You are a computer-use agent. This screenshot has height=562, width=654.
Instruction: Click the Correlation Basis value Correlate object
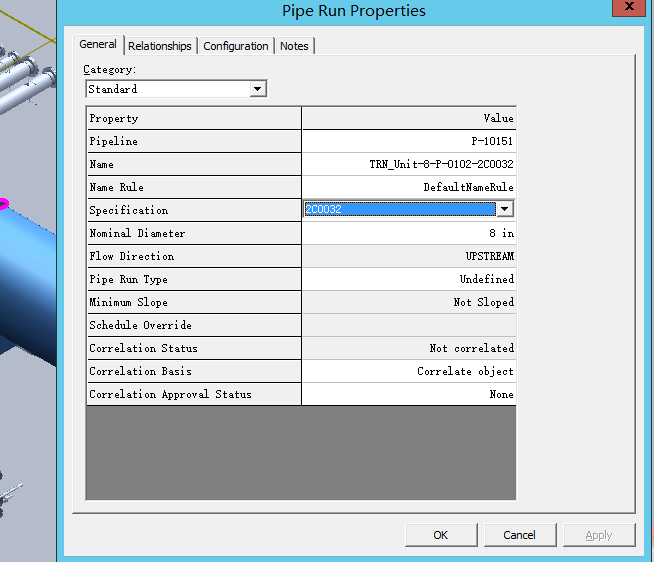click(x=409, y=371)
